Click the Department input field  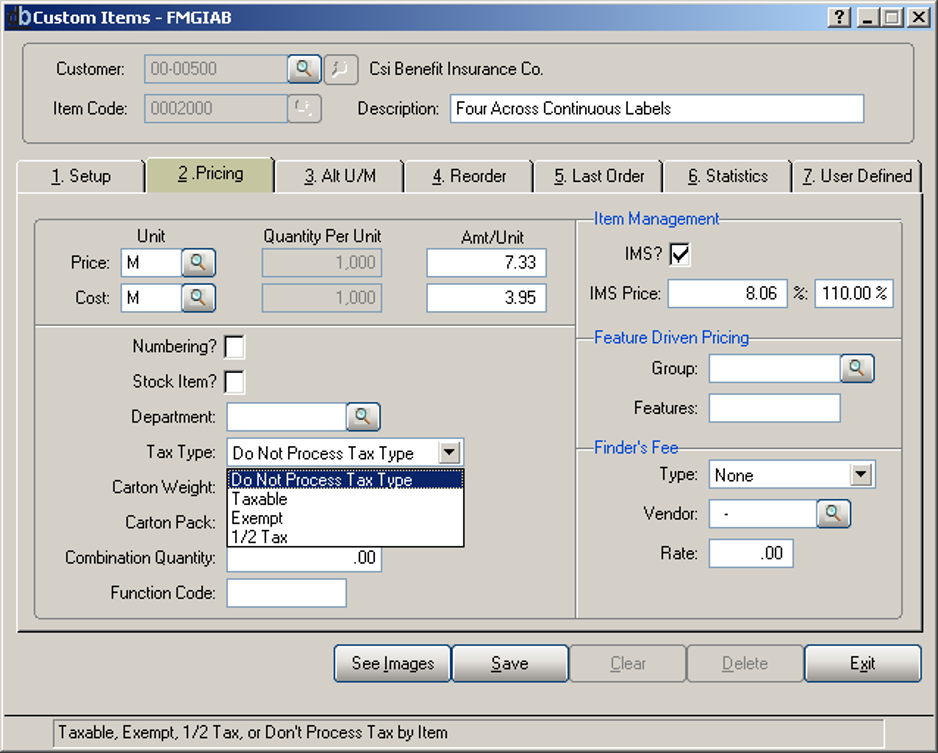click(287, 416)
